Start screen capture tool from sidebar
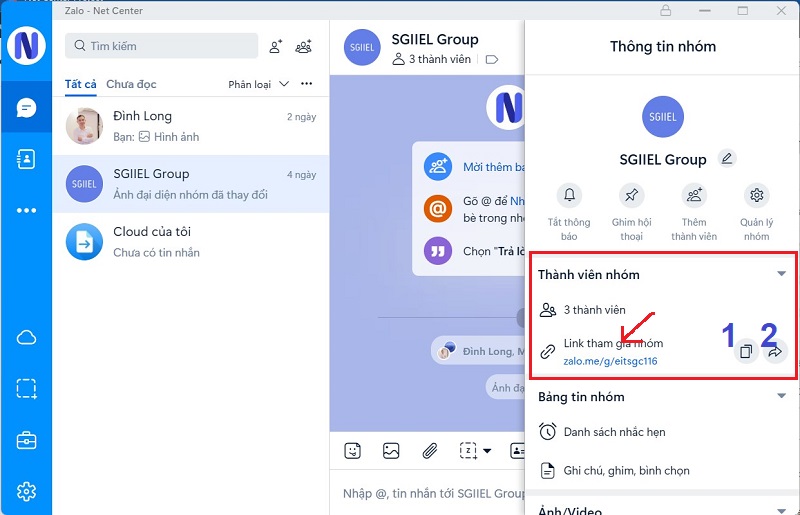Image resolution: width=800 pixels, height=515 pixels. tap(26, 388)
